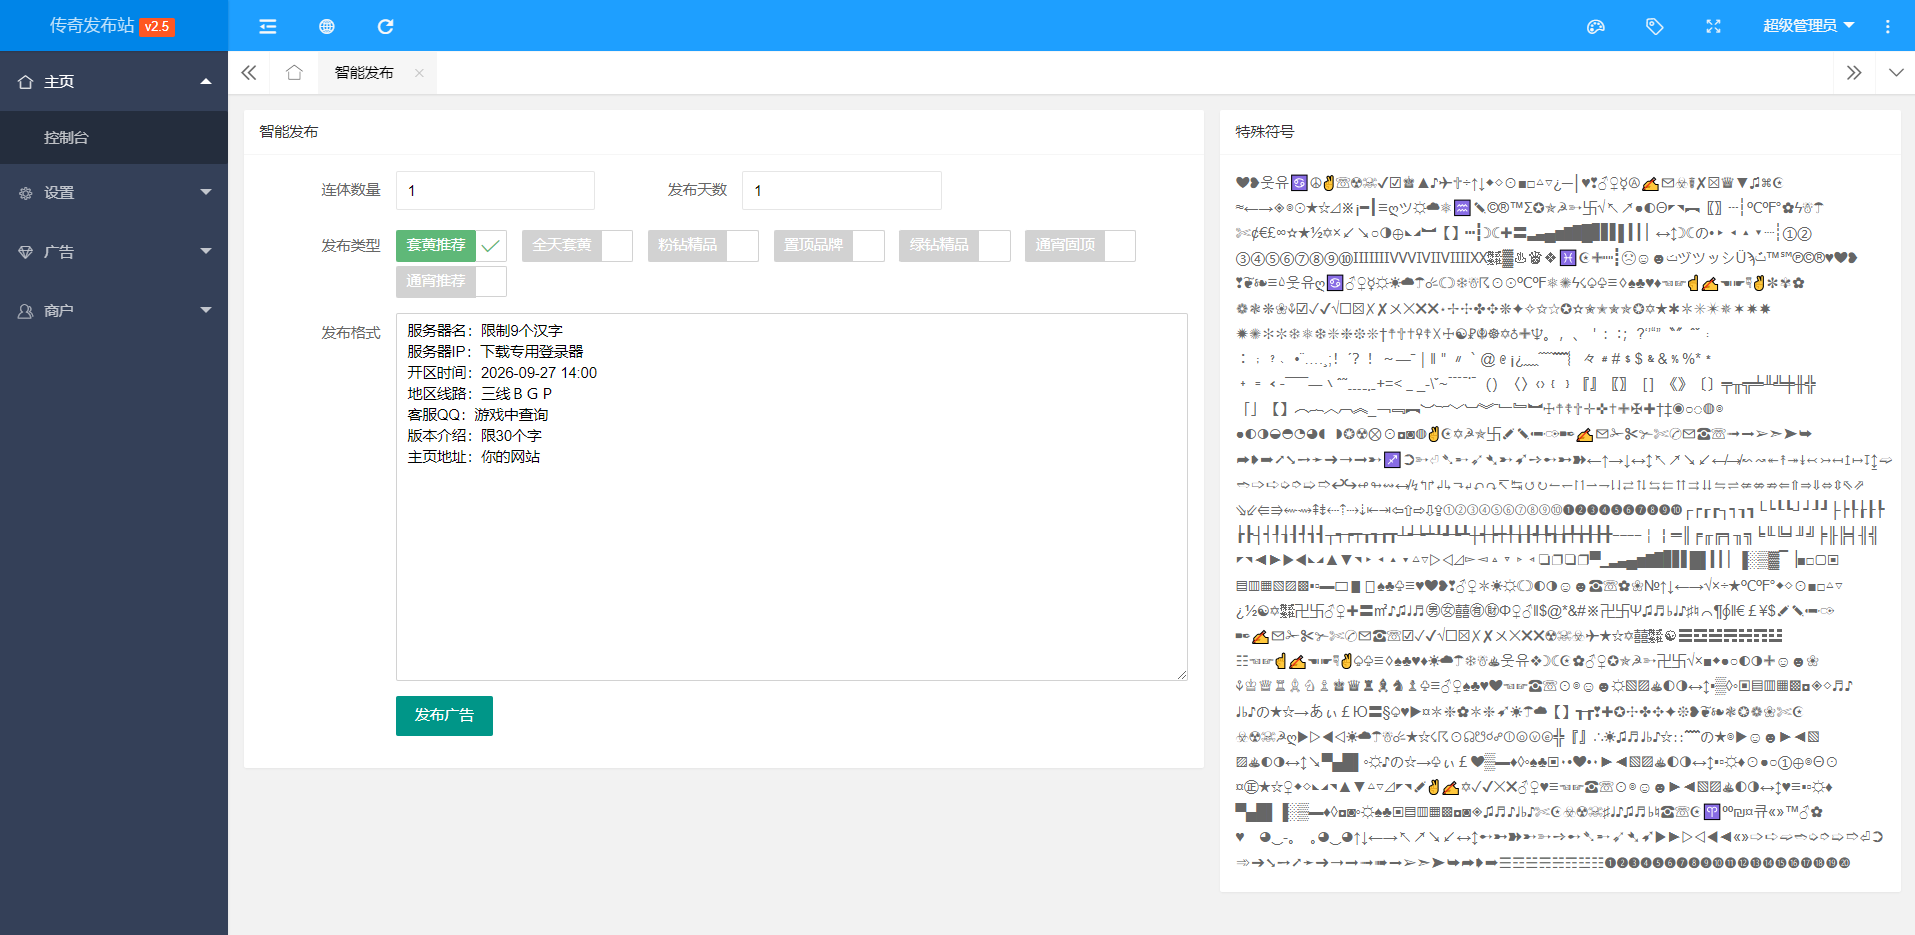Toggle fullscreen mode icon
Viewport: 1915px width, 935px height.
[x=1713, y=26]
